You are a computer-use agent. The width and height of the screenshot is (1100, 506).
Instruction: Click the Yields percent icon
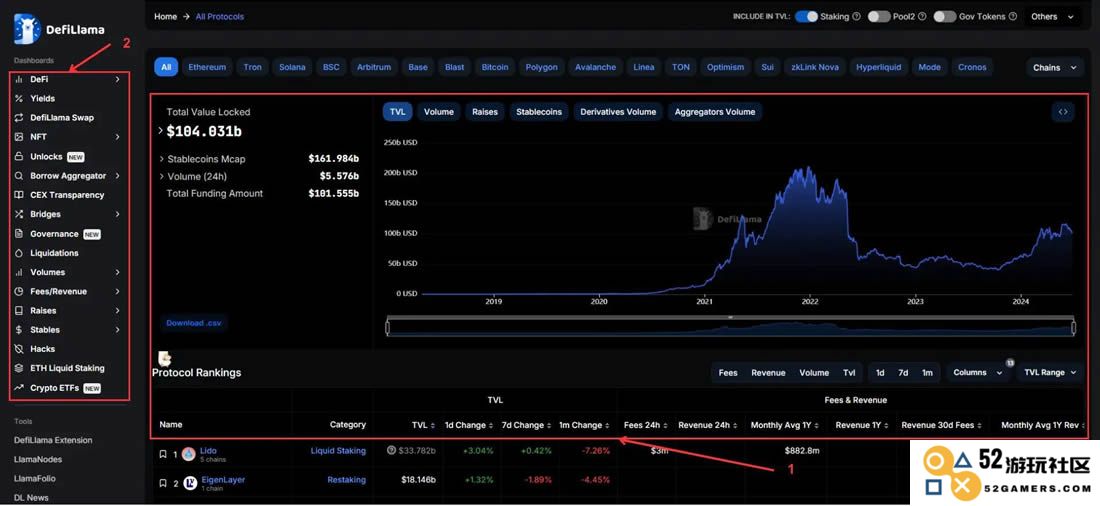click(19, 99)
